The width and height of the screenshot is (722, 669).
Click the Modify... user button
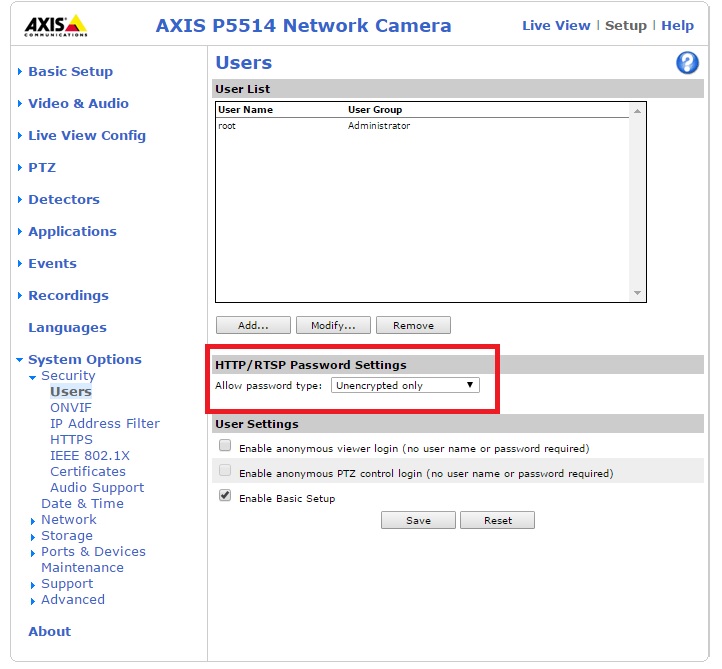pyautogui.click(x=333, y=326)
